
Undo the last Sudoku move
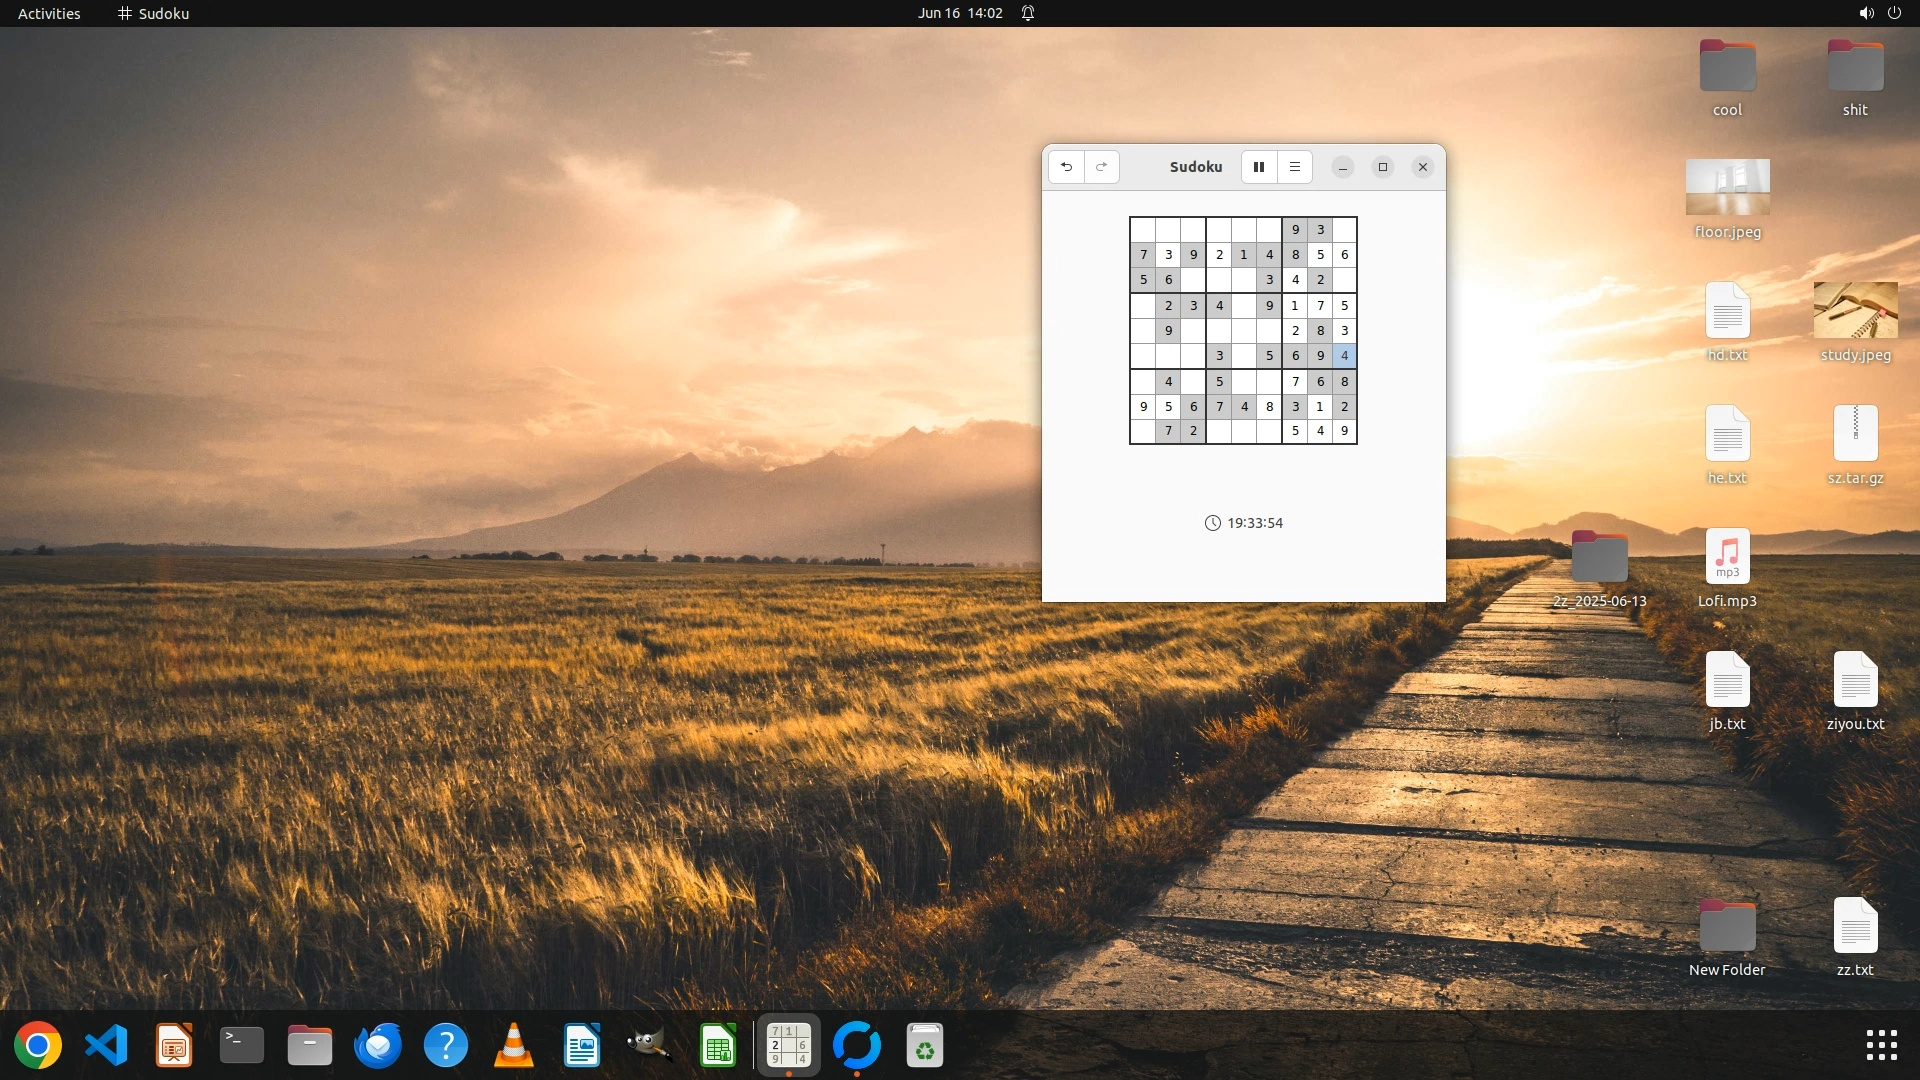(x=1066, y=167)
